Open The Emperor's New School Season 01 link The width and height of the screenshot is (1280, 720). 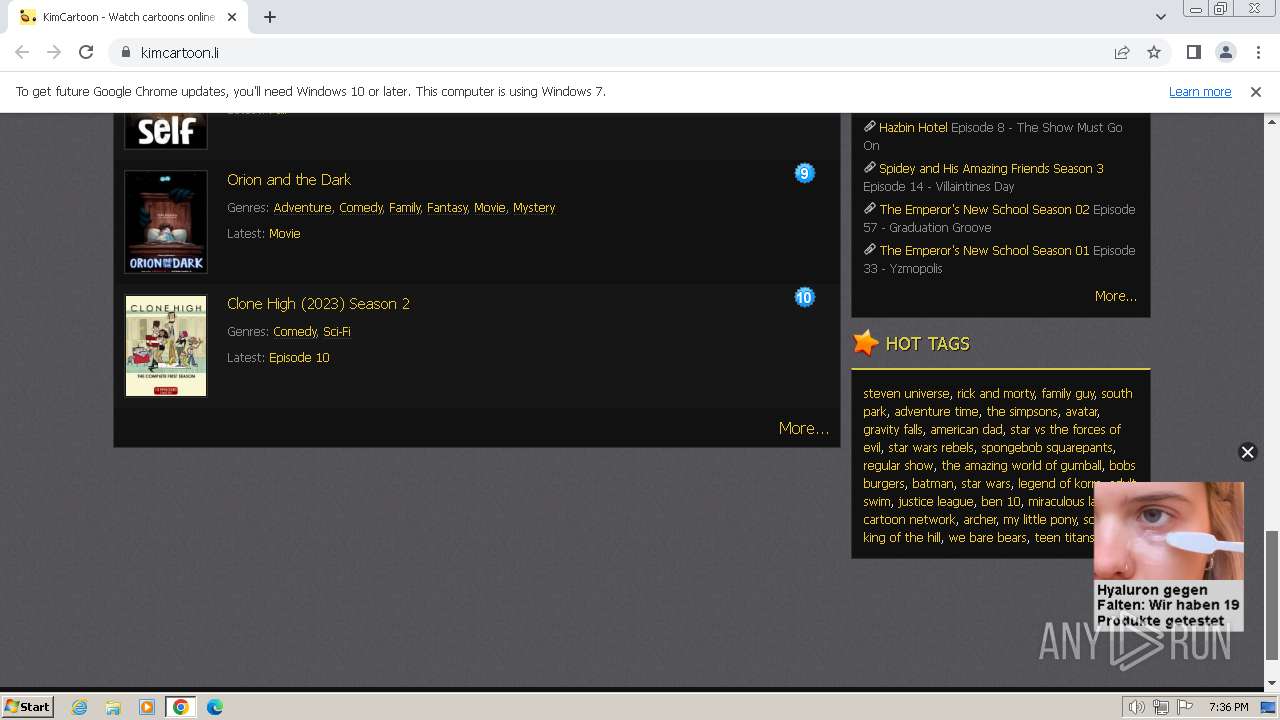(x=985, y=251)
